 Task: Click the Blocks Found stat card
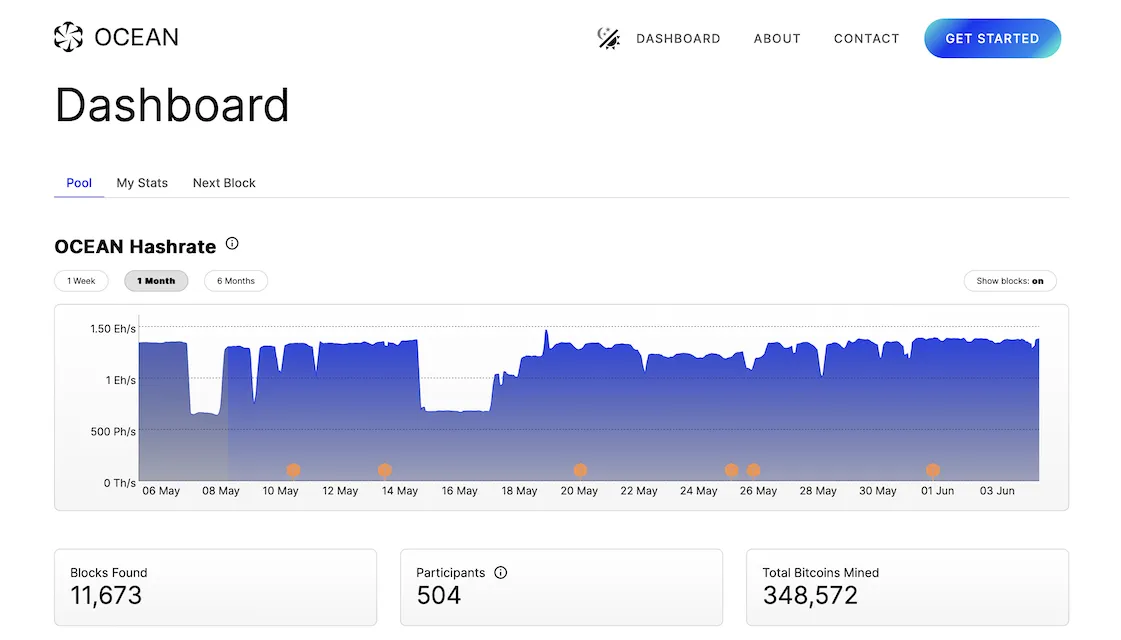click(215, 587)
